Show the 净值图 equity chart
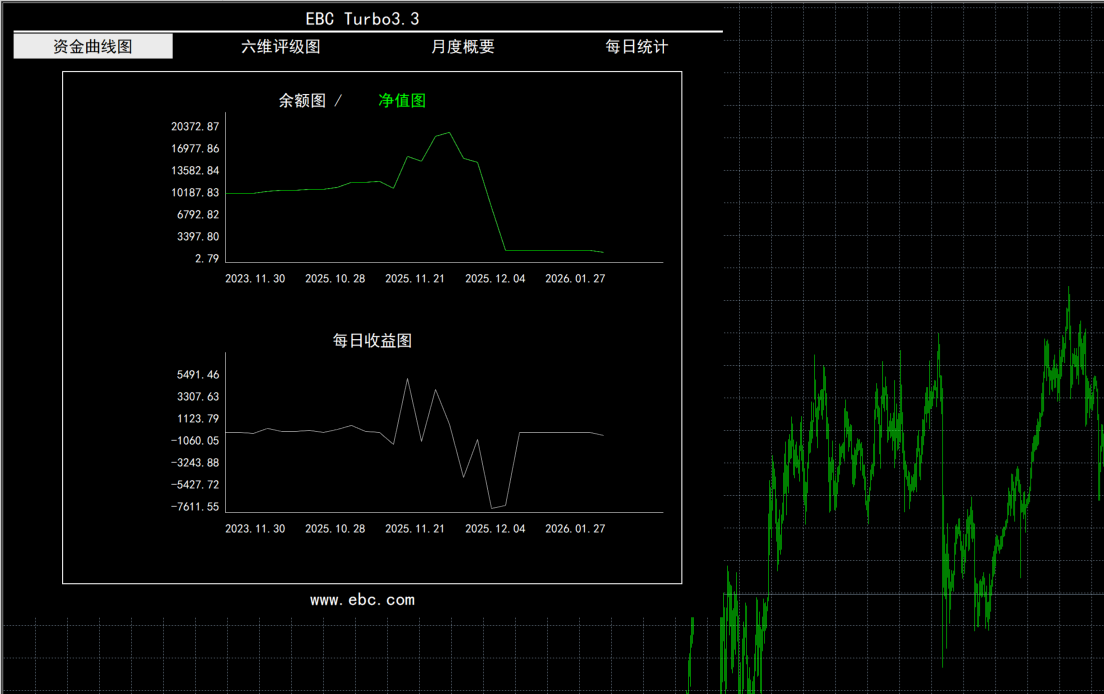This screenshot has width=1104, height=694. (x=402, y=101)
